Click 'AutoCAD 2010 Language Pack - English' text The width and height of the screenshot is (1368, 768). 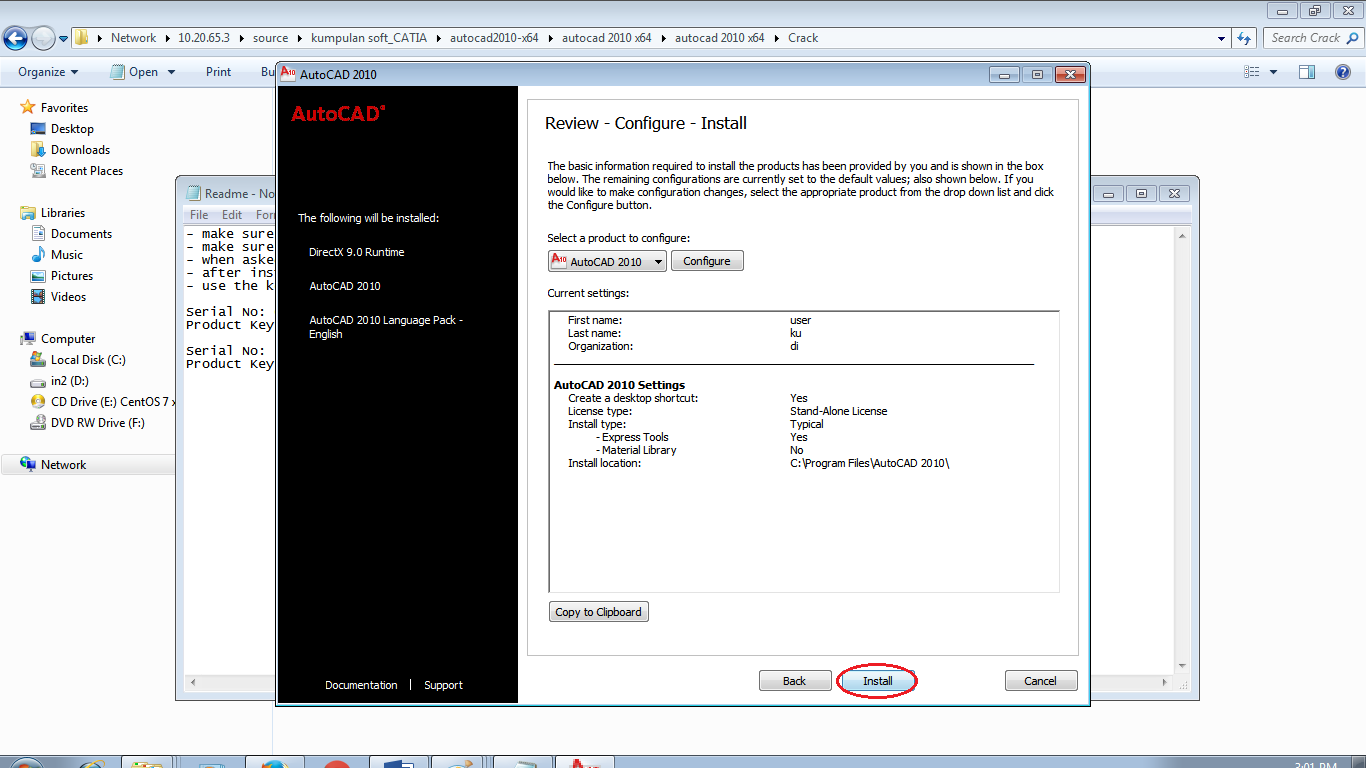386,327
